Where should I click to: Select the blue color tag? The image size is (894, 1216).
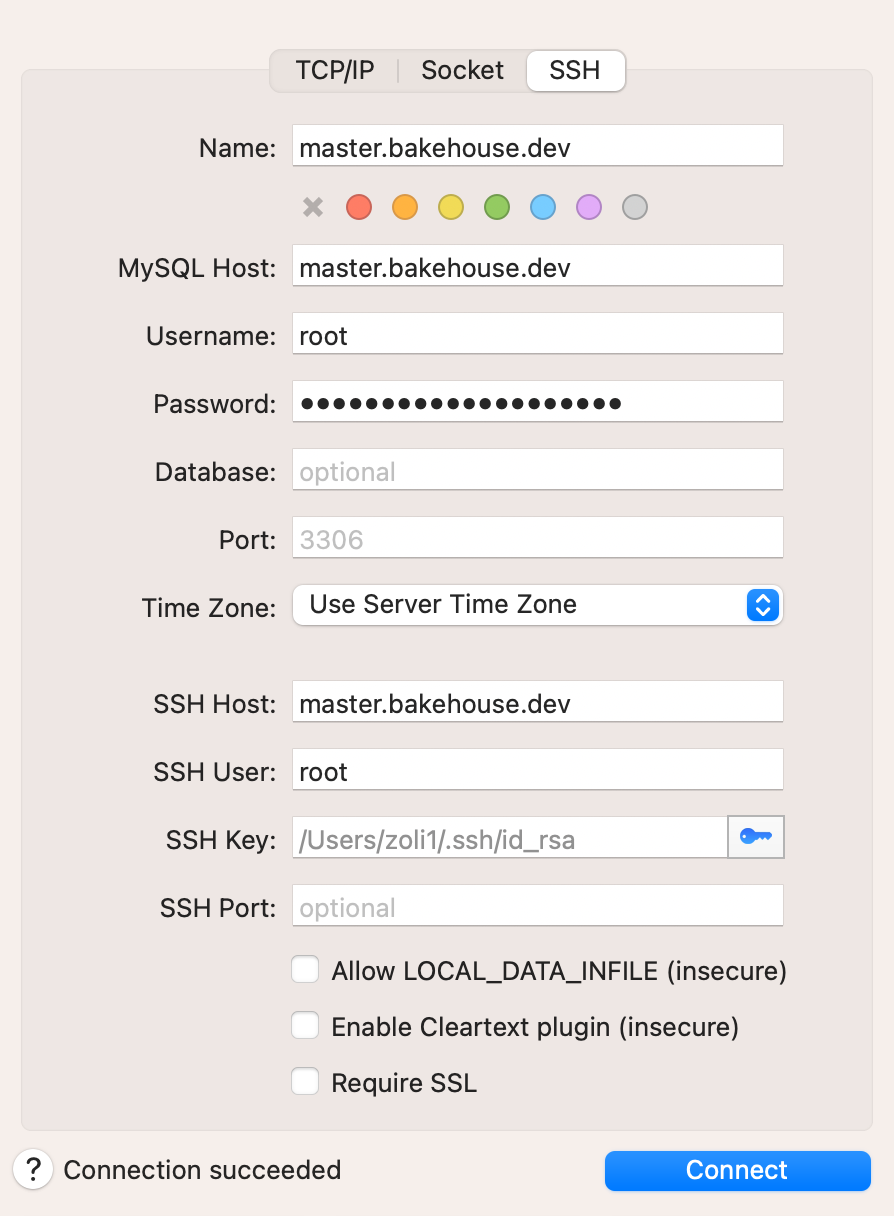(543, 207)
